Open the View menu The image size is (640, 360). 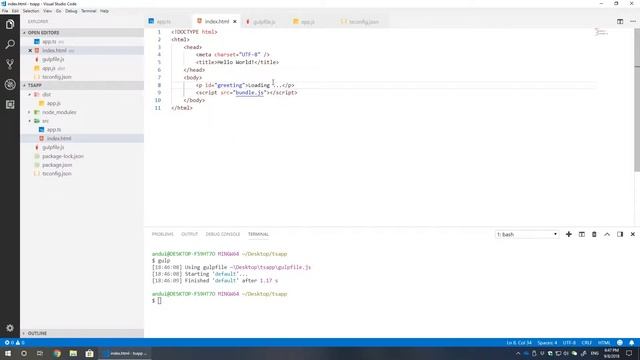point(47,11)
